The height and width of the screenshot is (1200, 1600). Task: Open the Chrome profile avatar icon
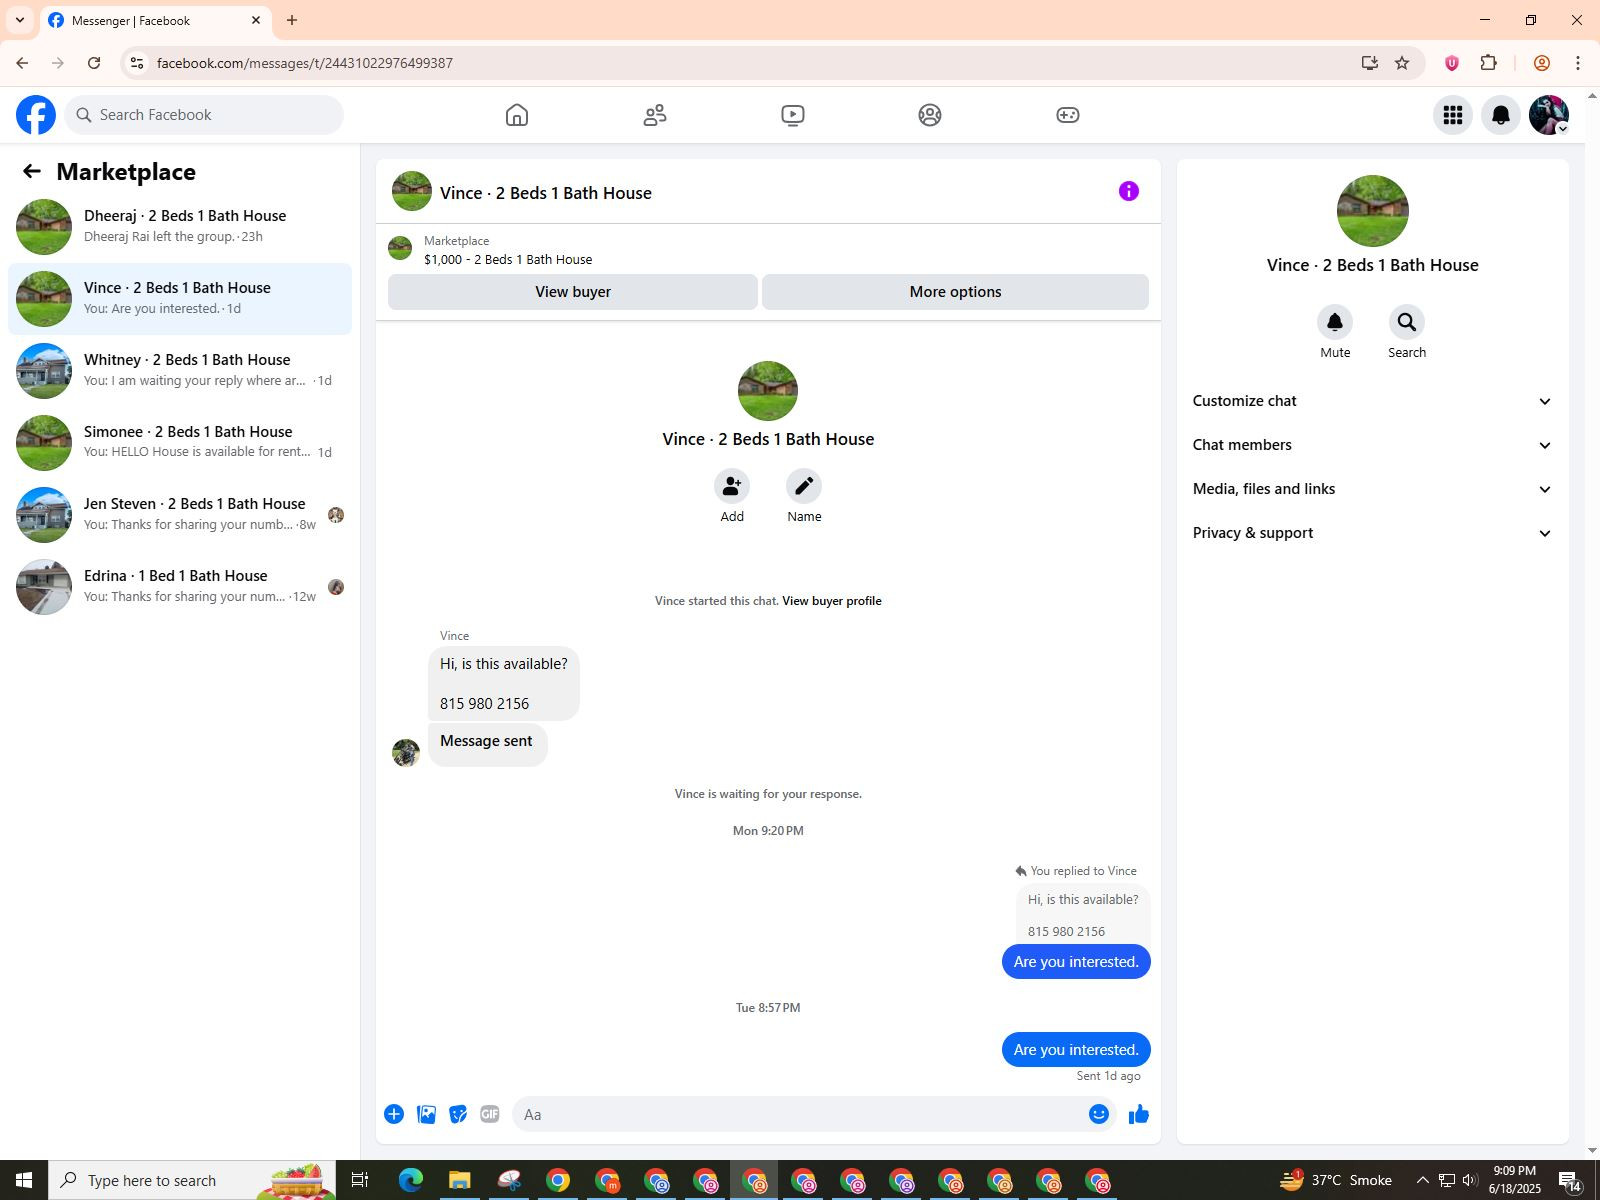click(x=1542, y=63)
